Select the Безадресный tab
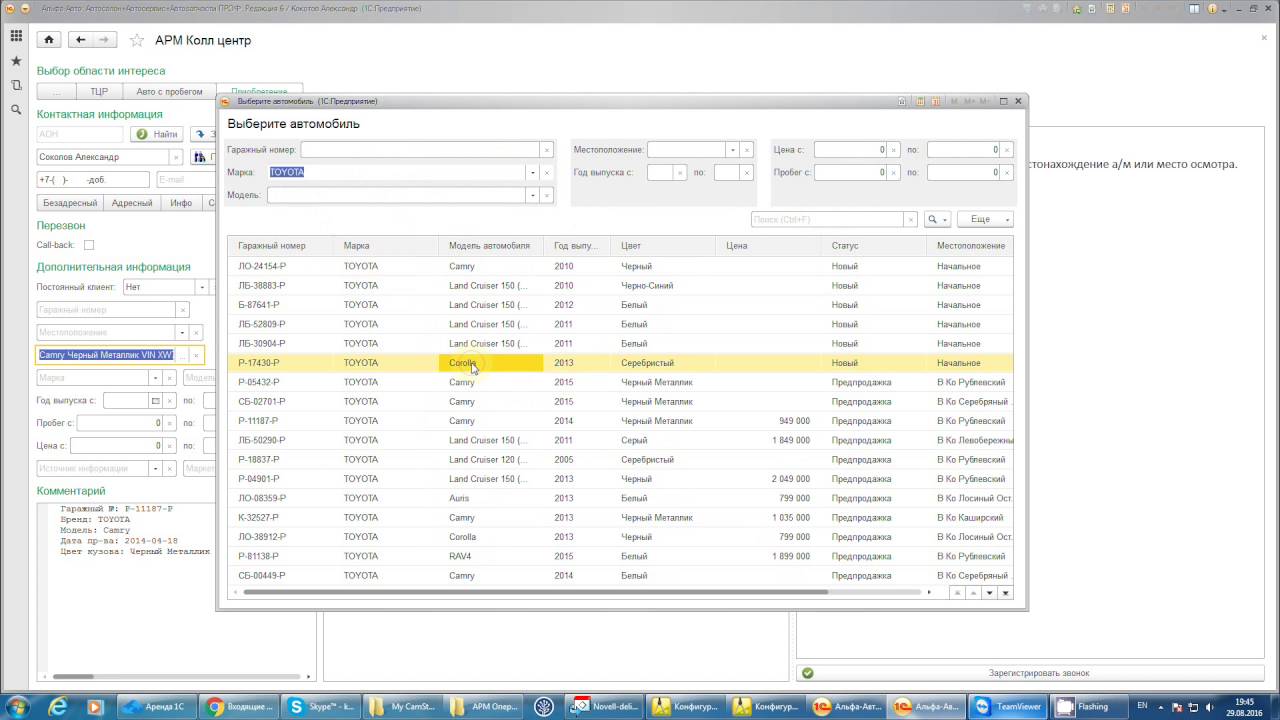 (x=69, y=203)
